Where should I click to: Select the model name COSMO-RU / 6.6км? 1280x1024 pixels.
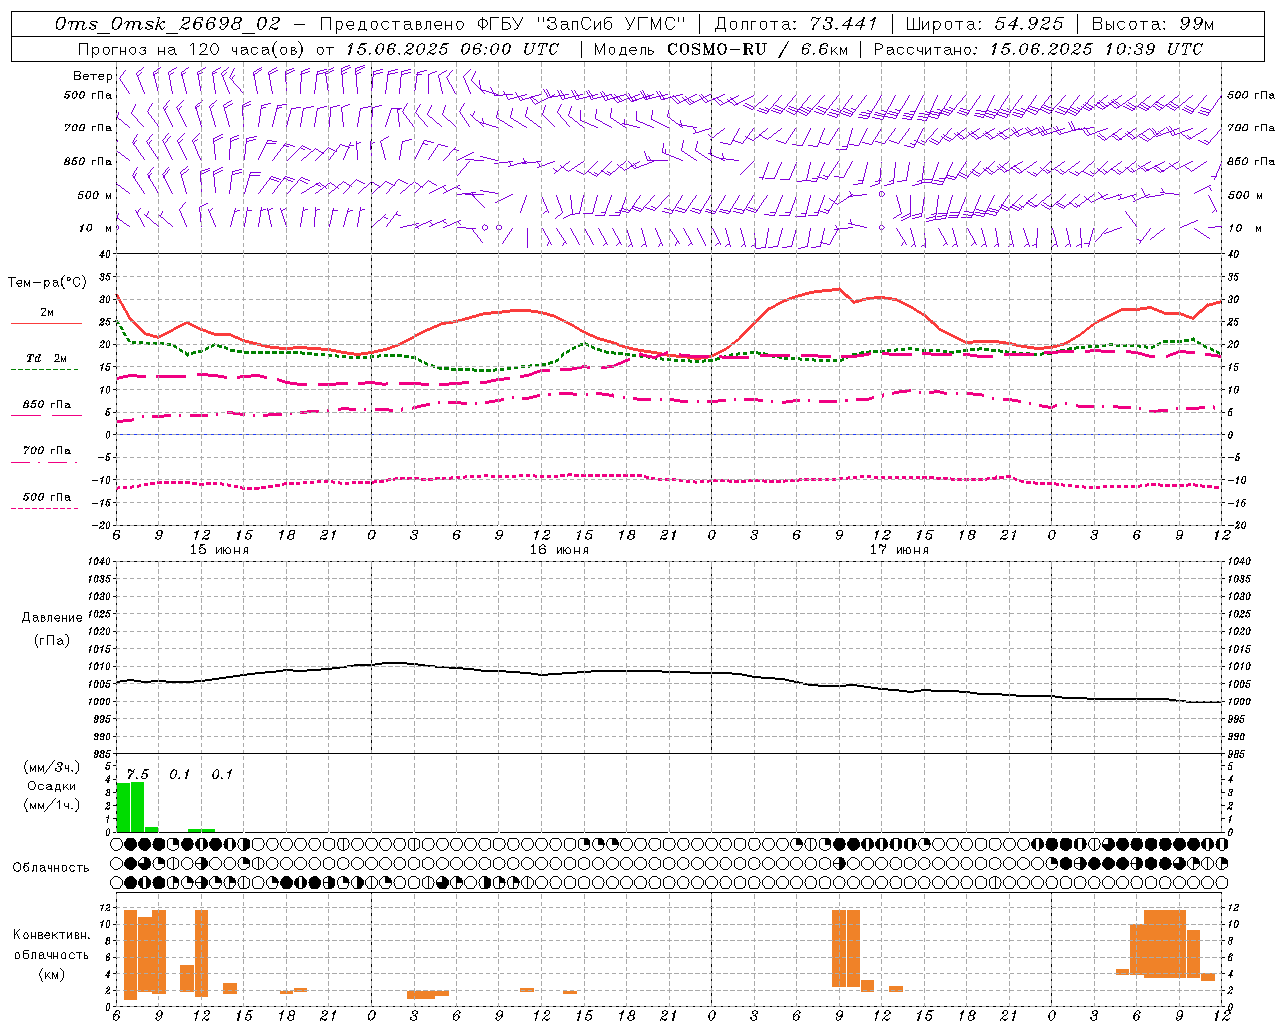758,48
